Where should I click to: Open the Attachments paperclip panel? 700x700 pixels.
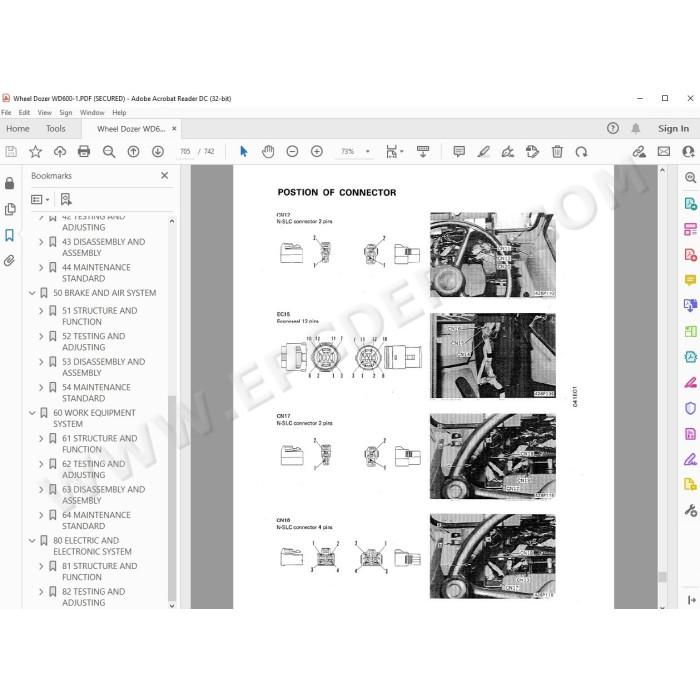pyautogui.click(x=9, y=261)
